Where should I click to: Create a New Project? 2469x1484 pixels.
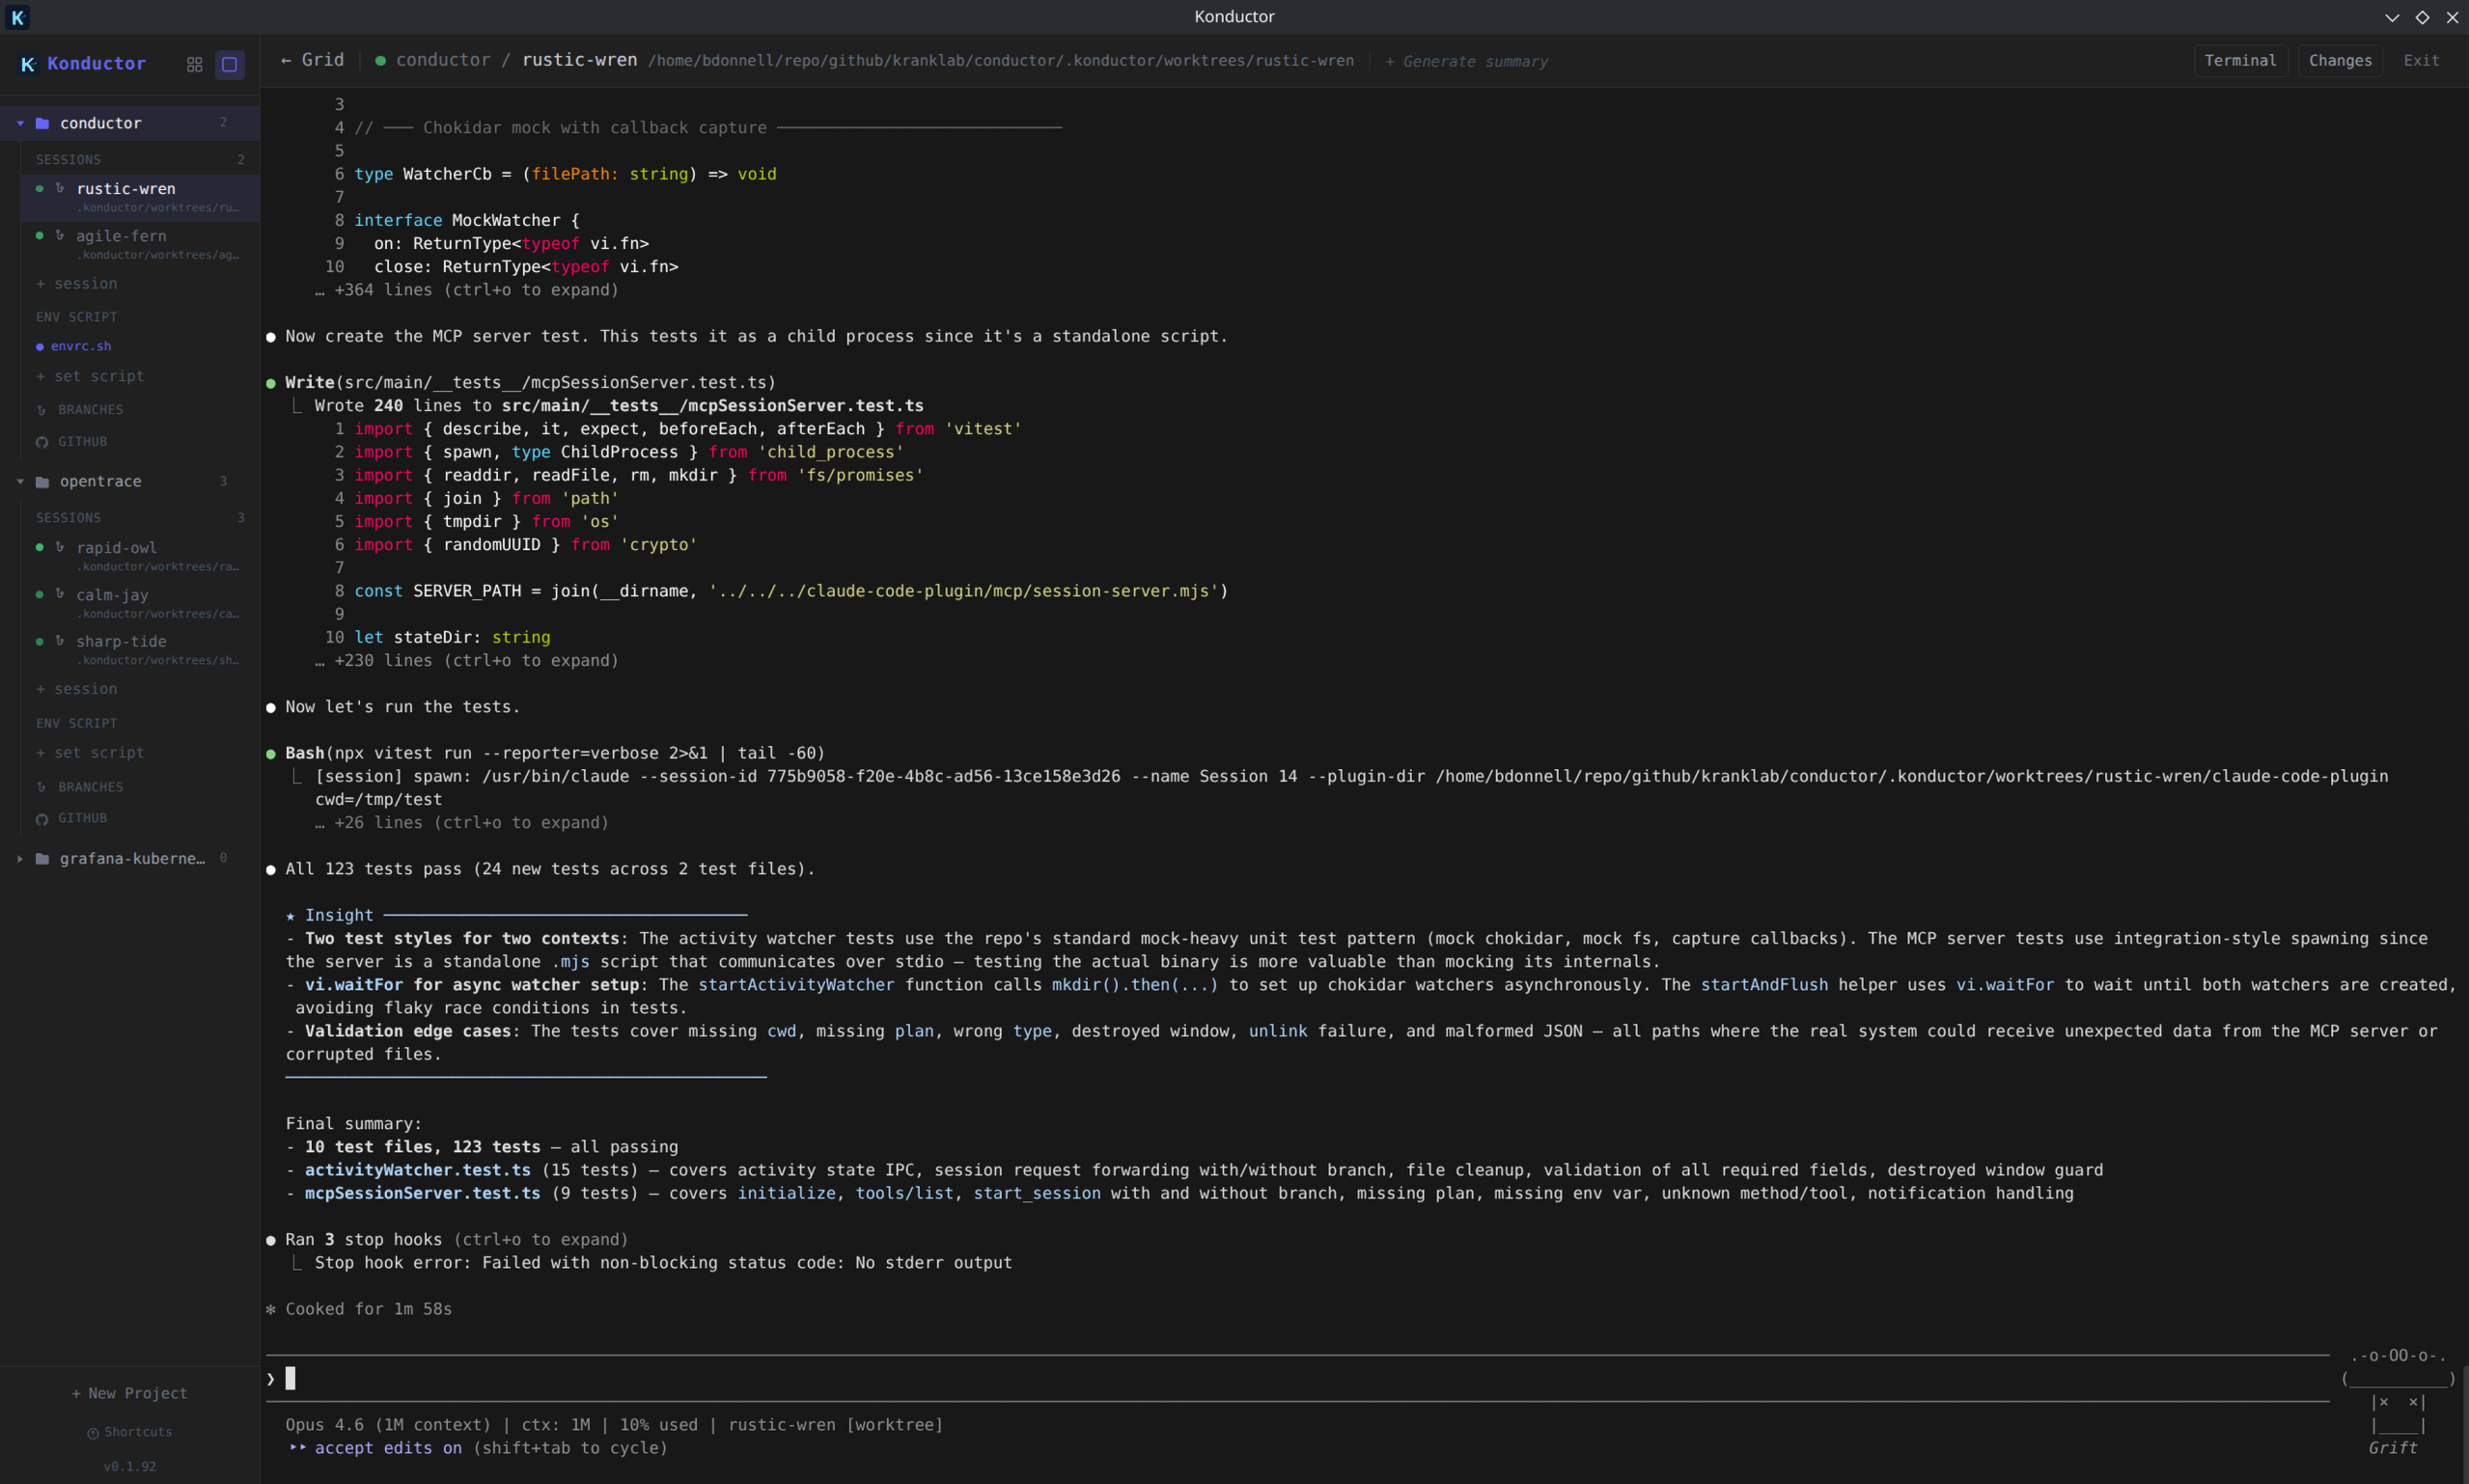point(129,1394)
